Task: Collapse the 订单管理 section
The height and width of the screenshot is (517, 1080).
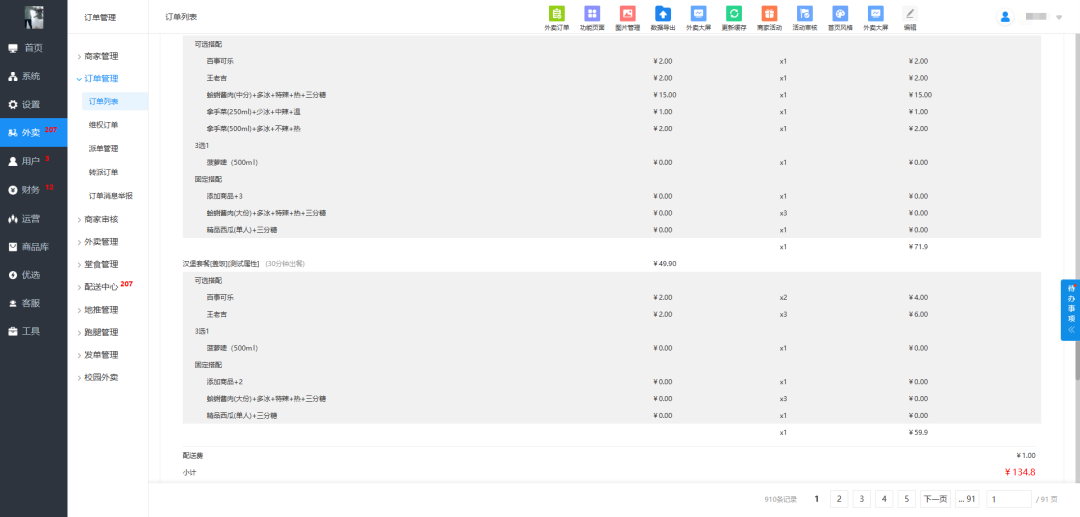Action: (x=101, y=78)
